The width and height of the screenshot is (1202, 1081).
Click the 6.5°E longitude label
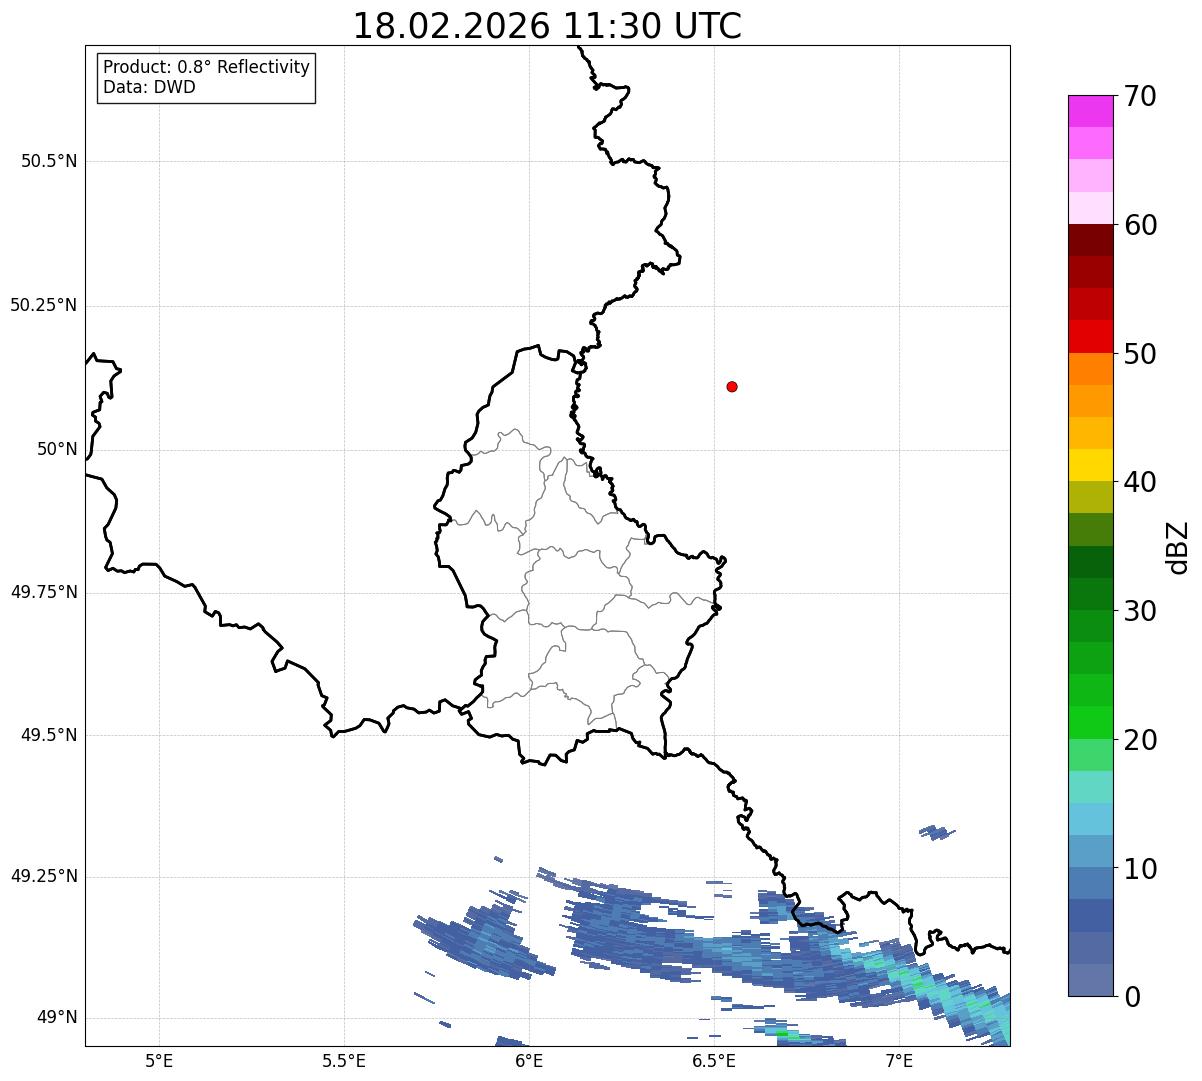coord(714,1060)
